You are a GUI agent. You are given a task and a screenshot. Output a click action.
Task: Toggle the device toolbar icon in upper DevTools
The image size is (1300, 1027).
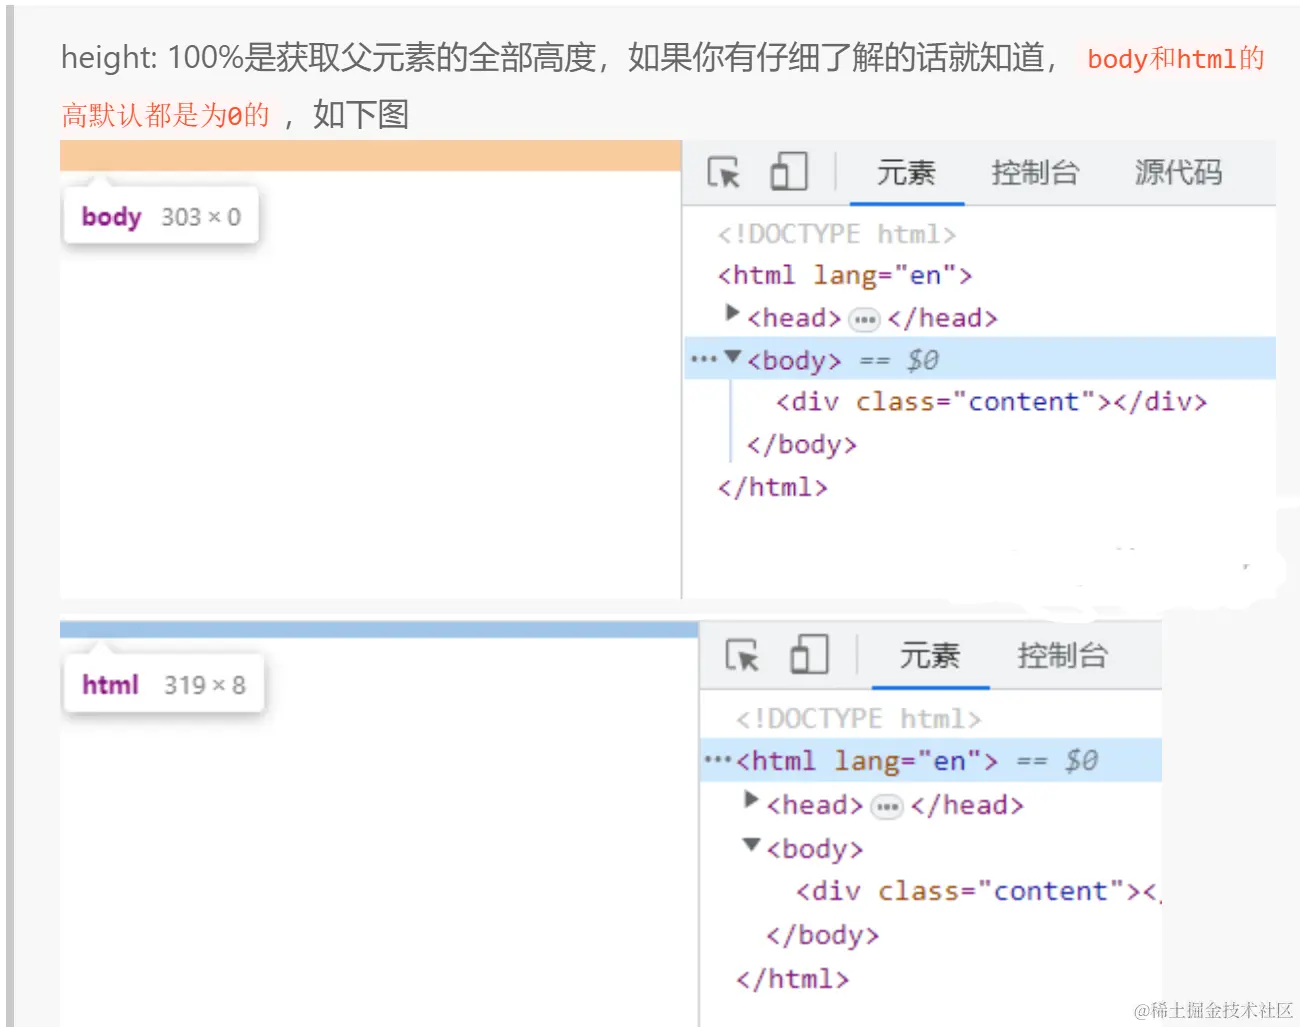tap(789, 172)
